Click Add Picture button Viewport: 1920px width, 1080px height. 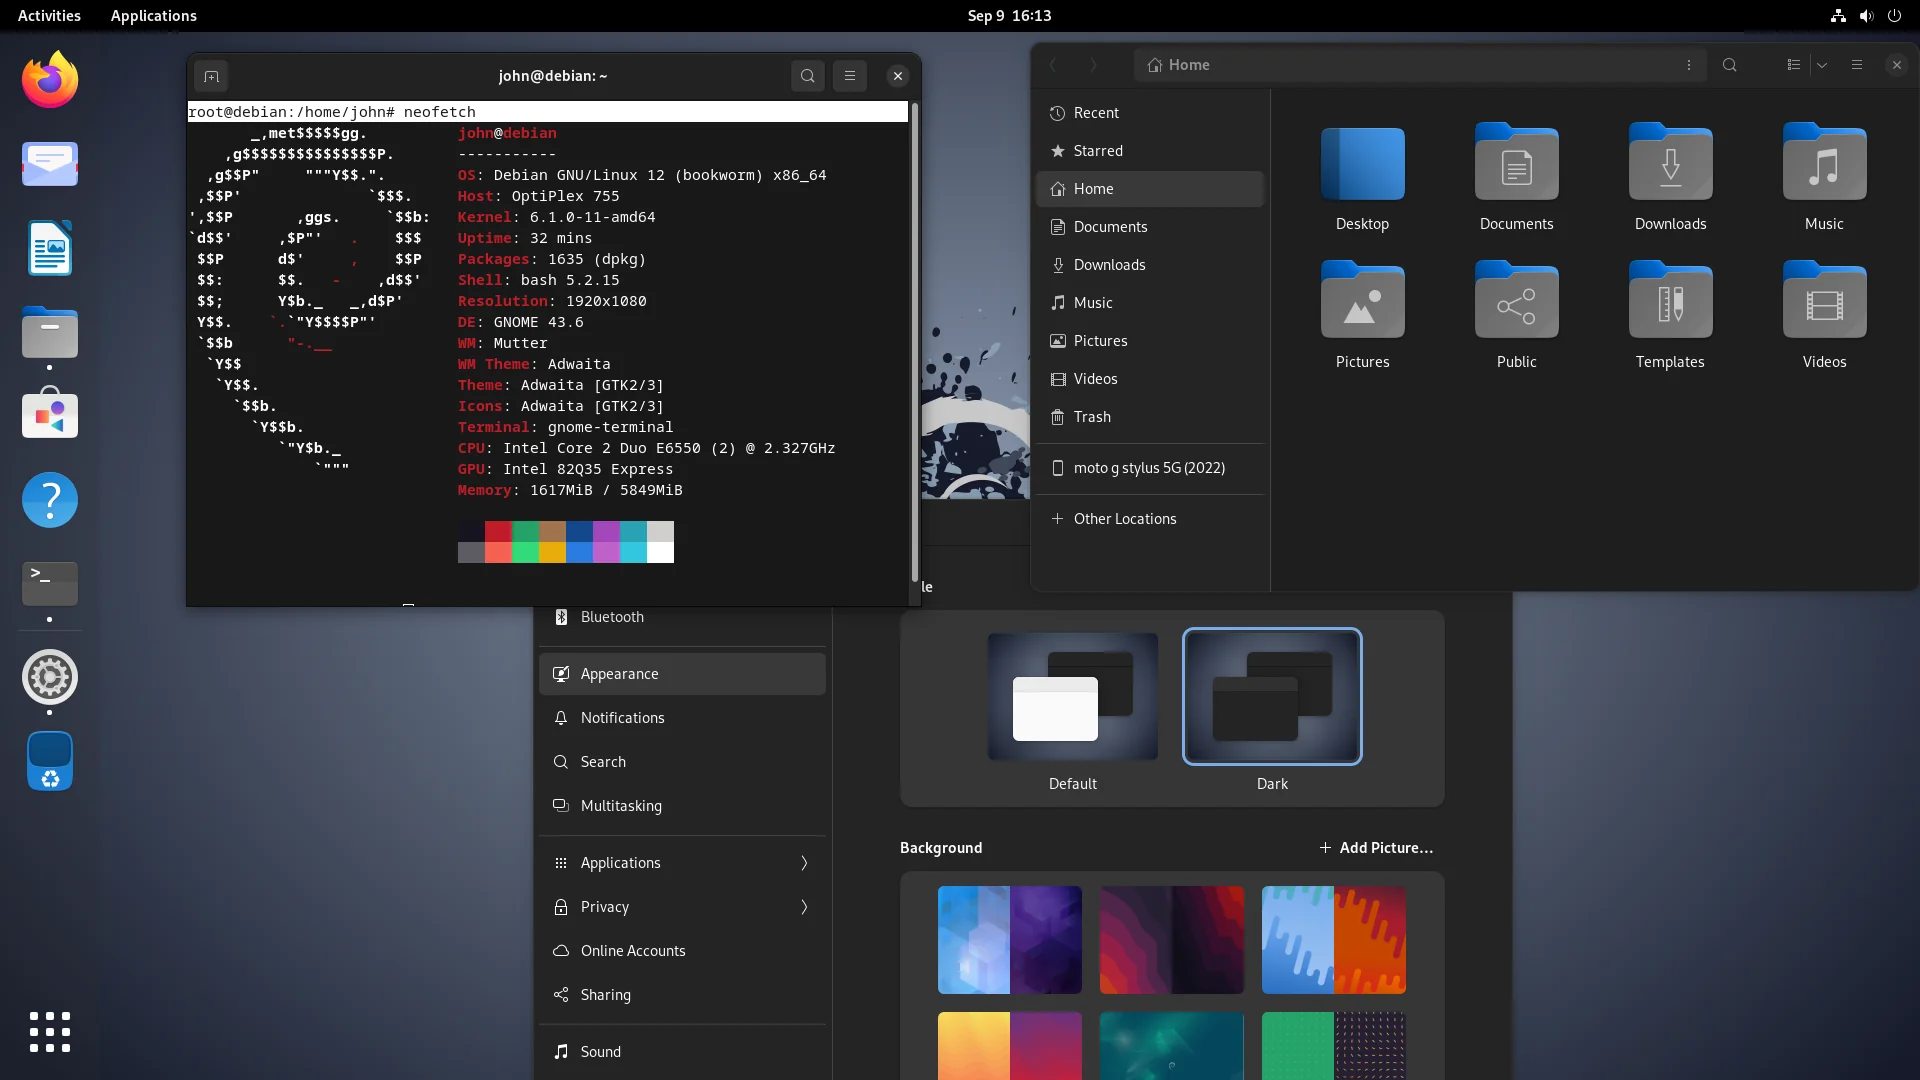(x=1376, y=848)
